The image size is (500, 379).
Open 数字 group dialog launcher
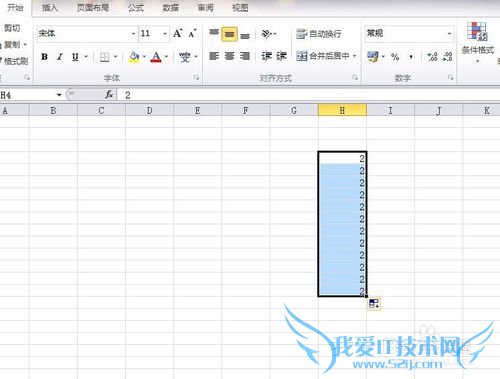pos(450,78)
